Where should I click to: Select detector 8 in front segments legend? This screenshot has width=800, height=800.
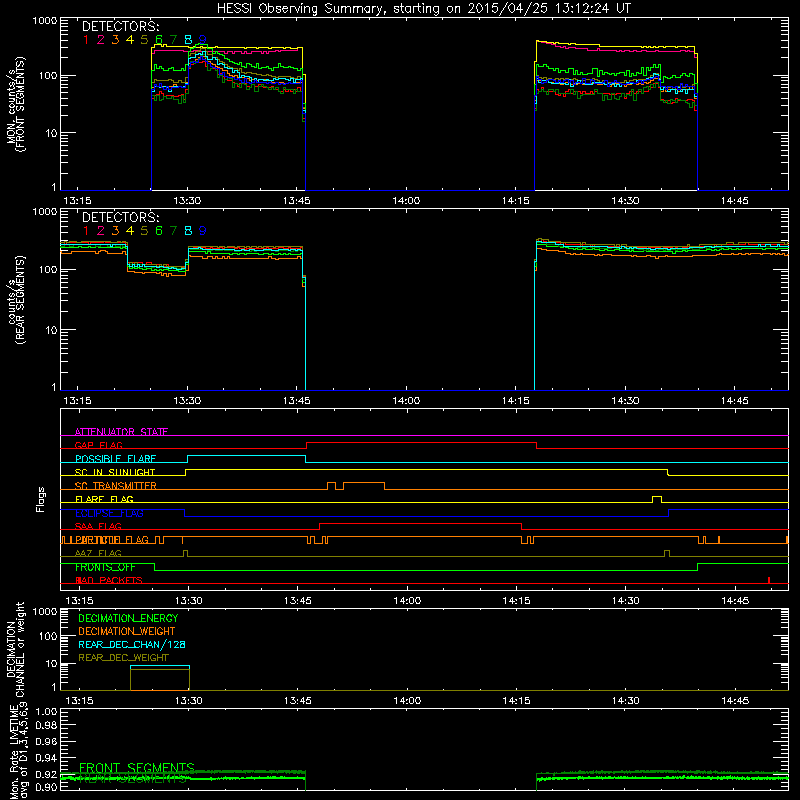click(188, 40)
